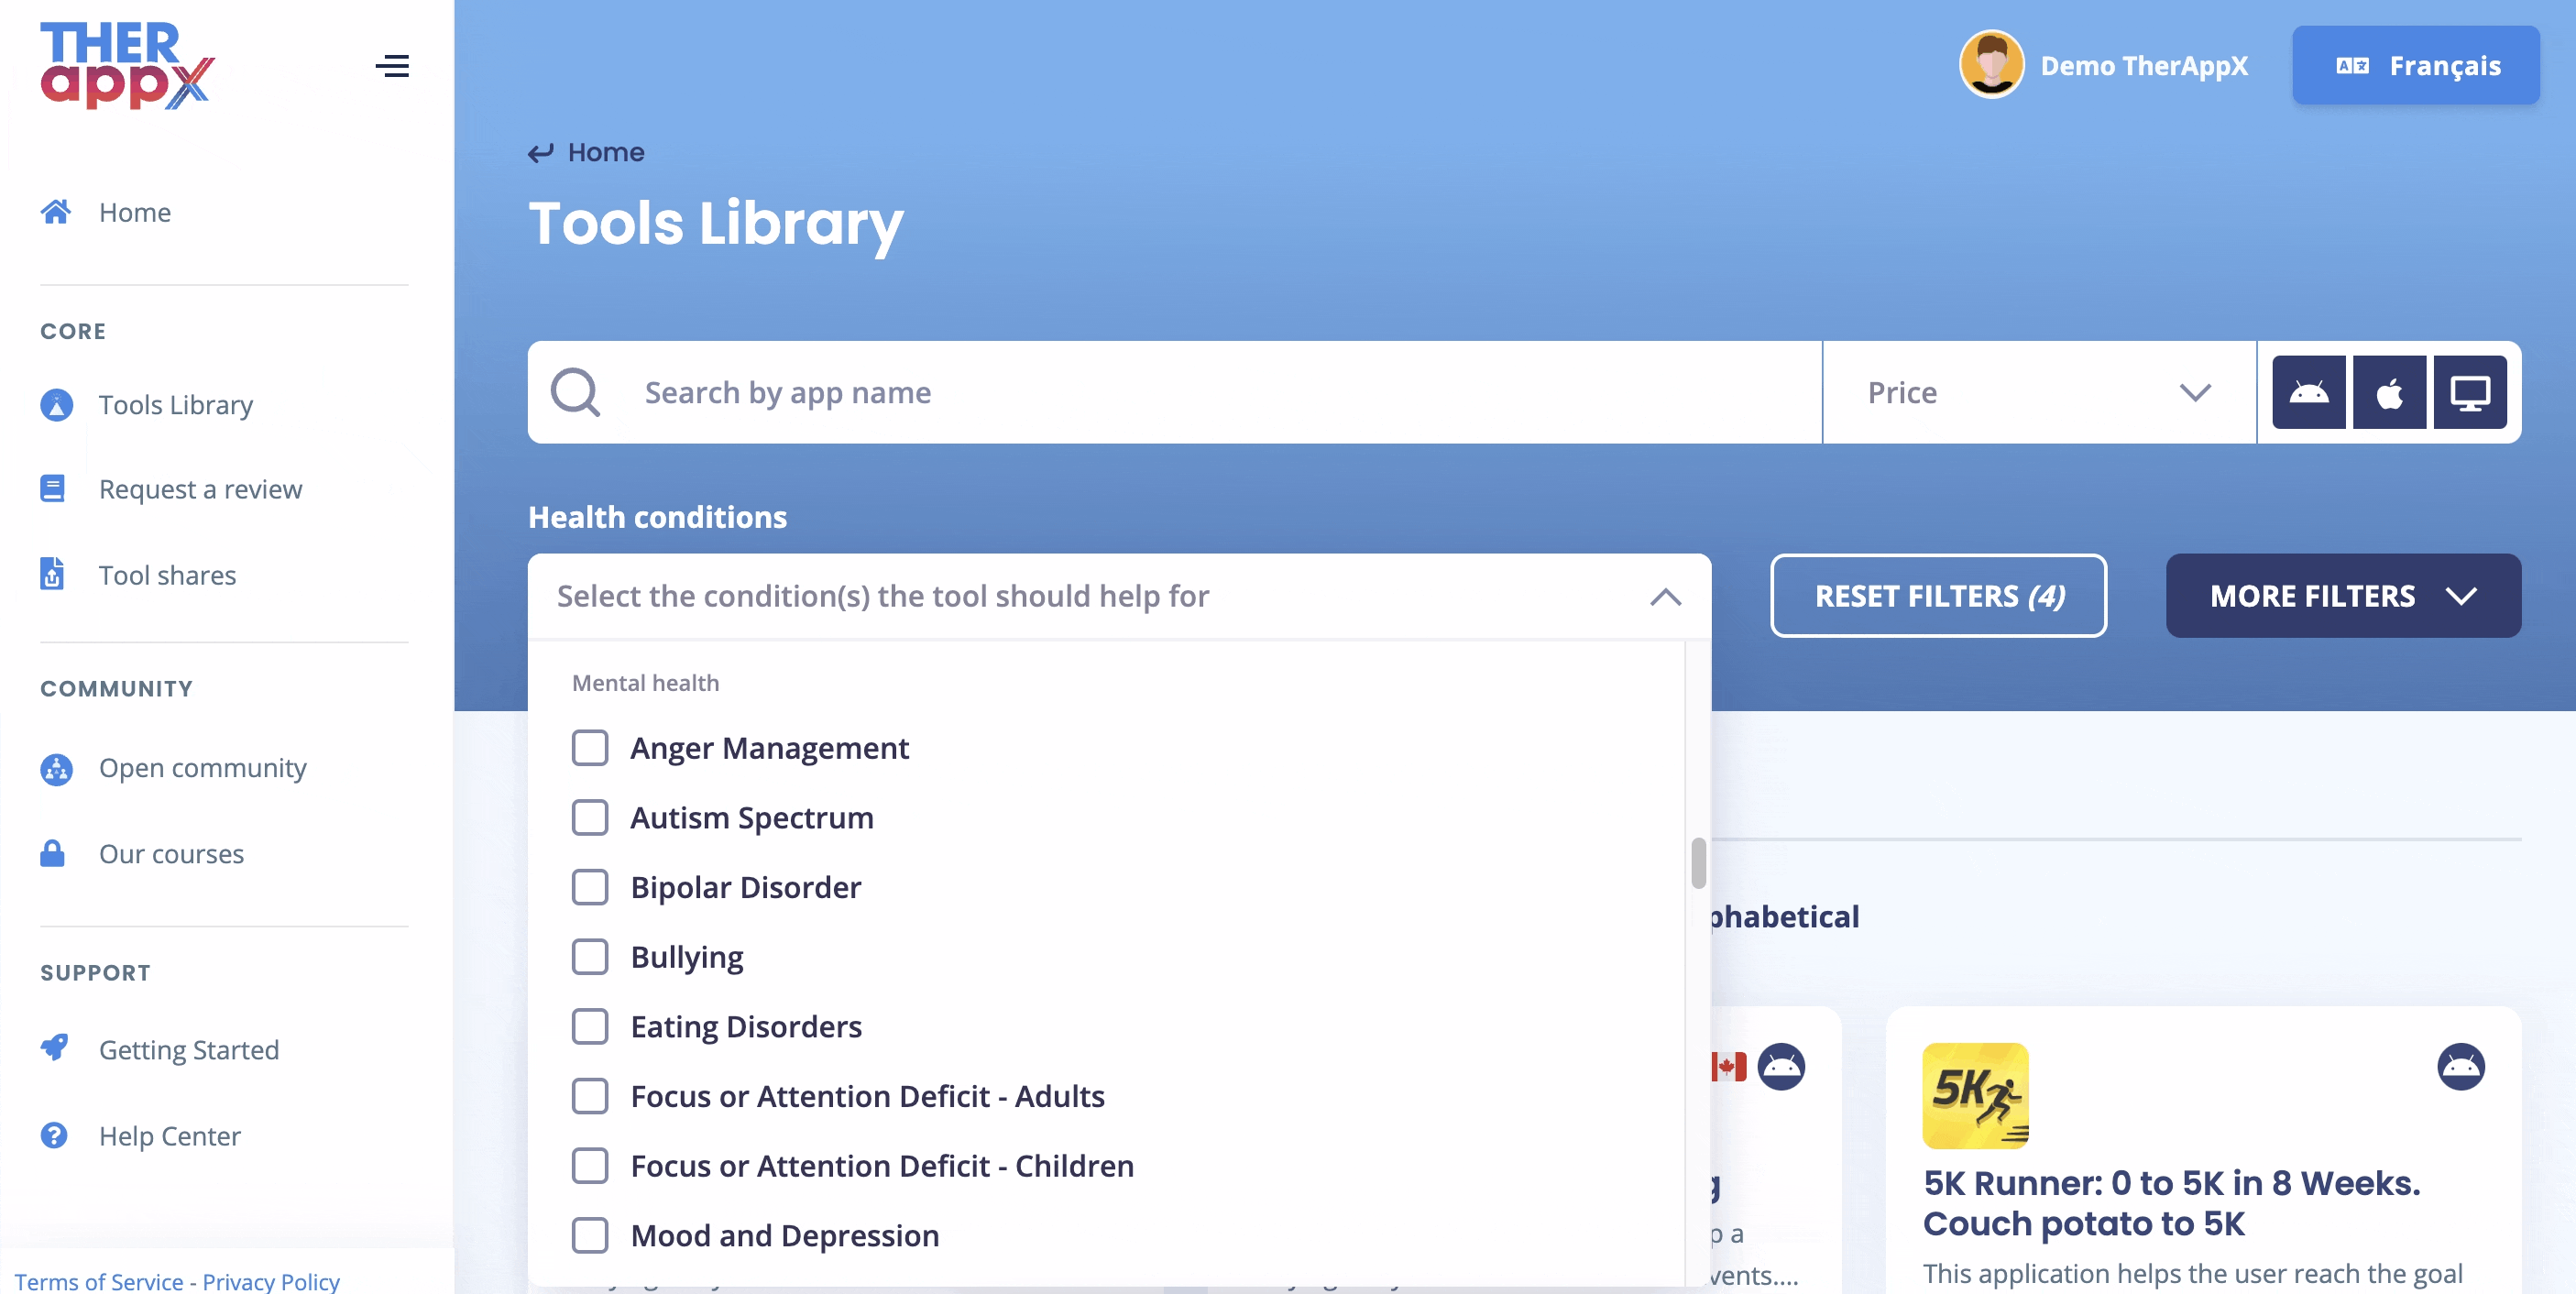Expand the More Filters dropdown
2576x1294 pixels.
coord(2342,596)
